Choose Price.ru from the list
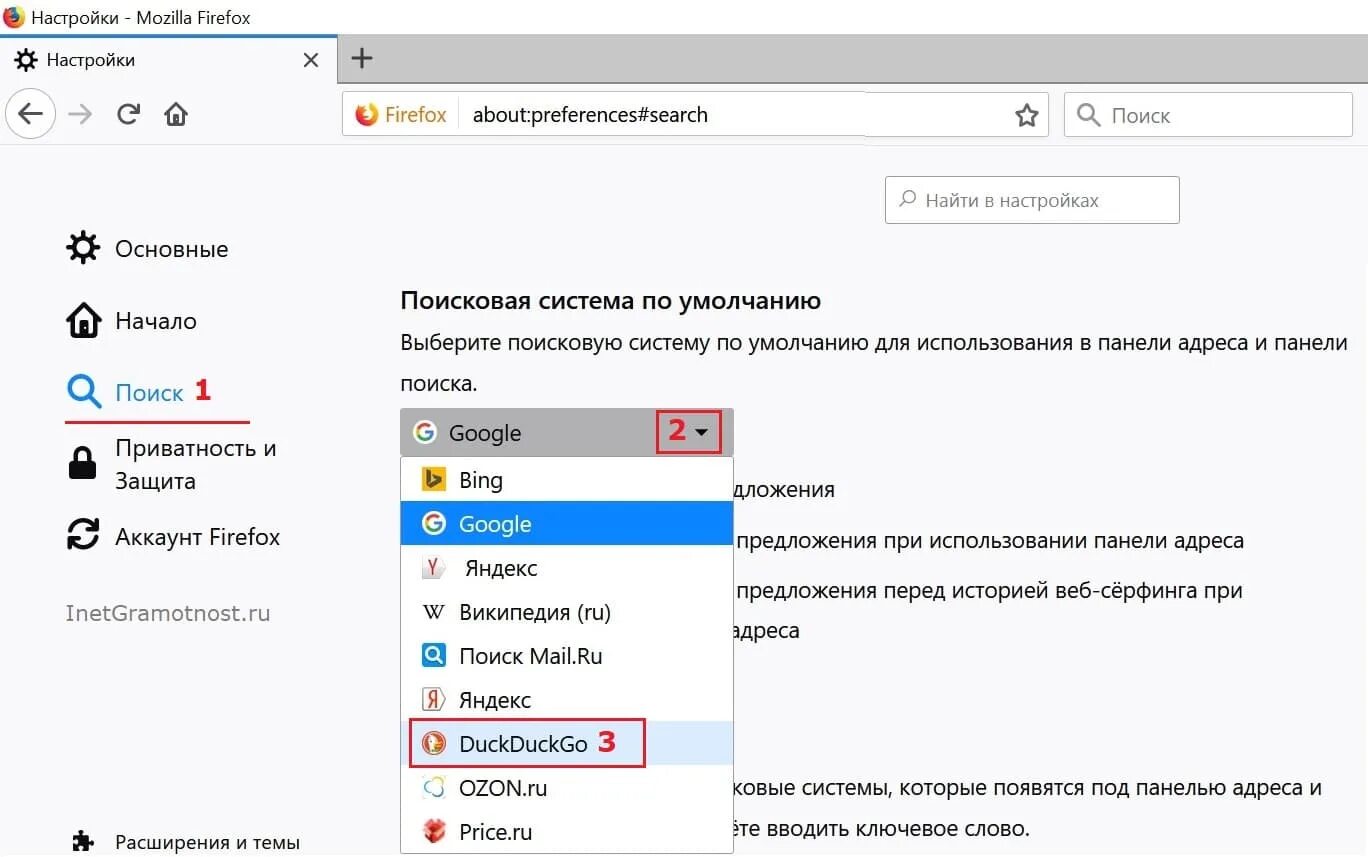 click(567, 832)
